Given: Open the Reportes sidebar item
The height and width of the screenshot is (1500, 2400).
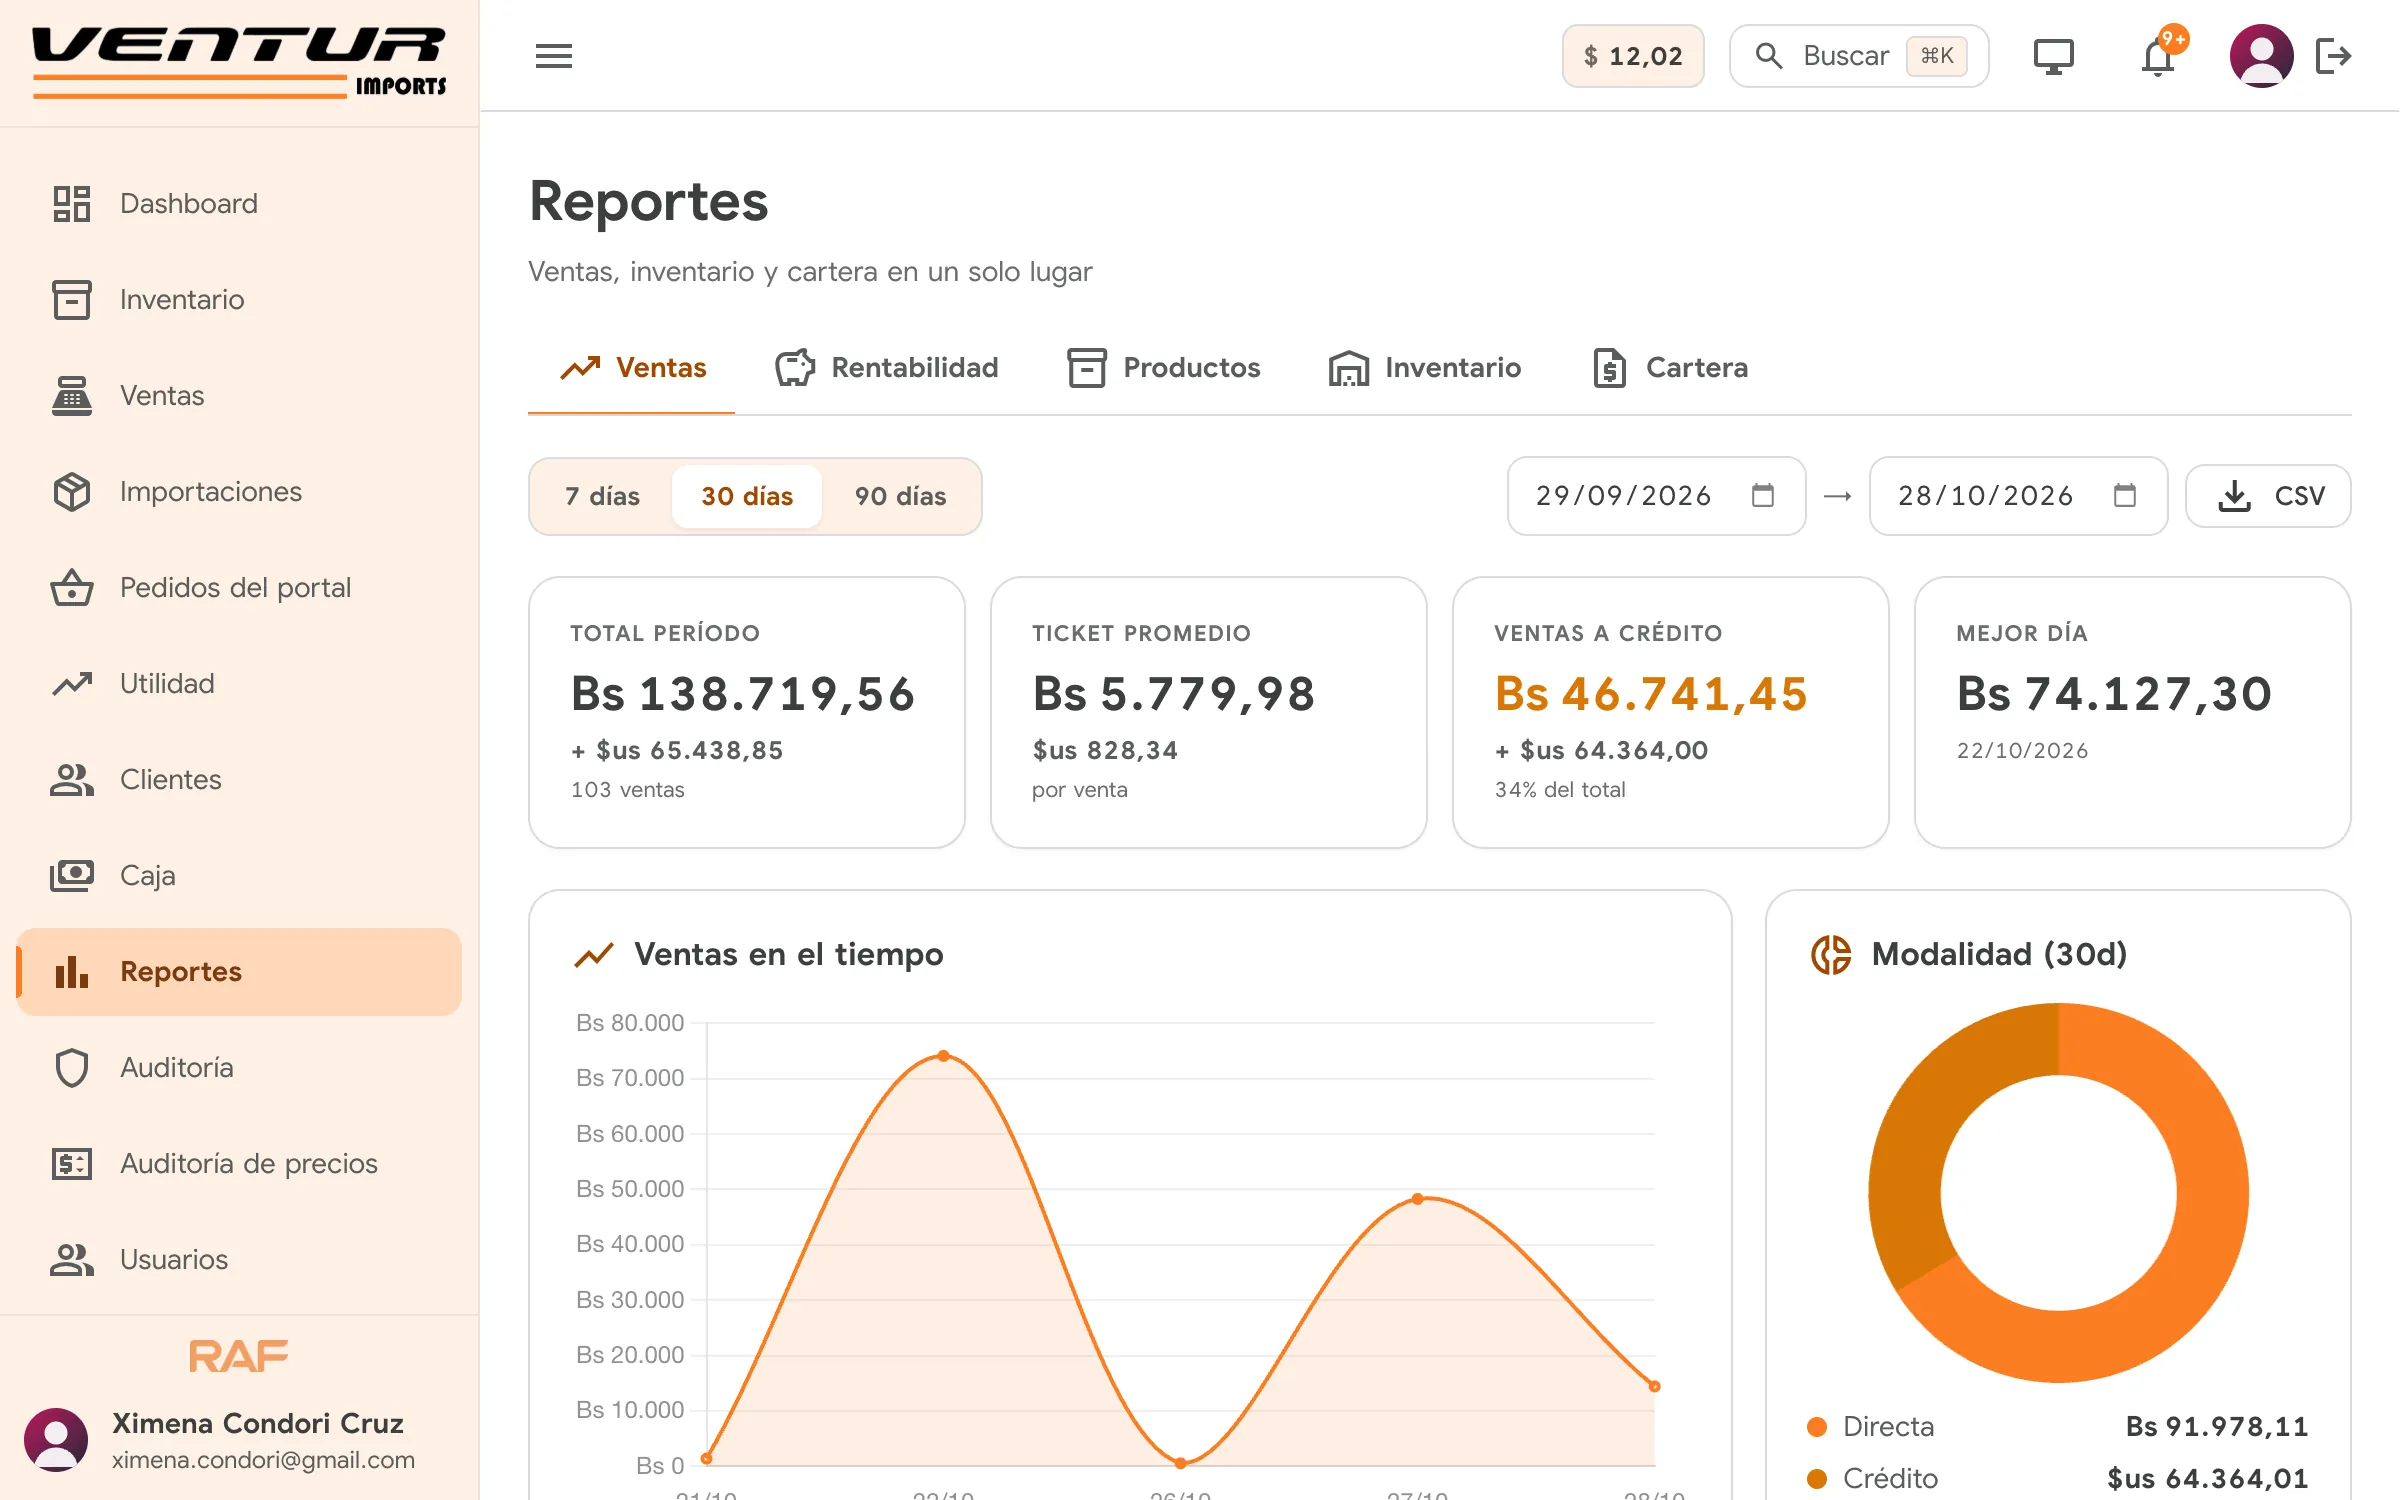Looking at the screenshot, I should click(239, 972).
